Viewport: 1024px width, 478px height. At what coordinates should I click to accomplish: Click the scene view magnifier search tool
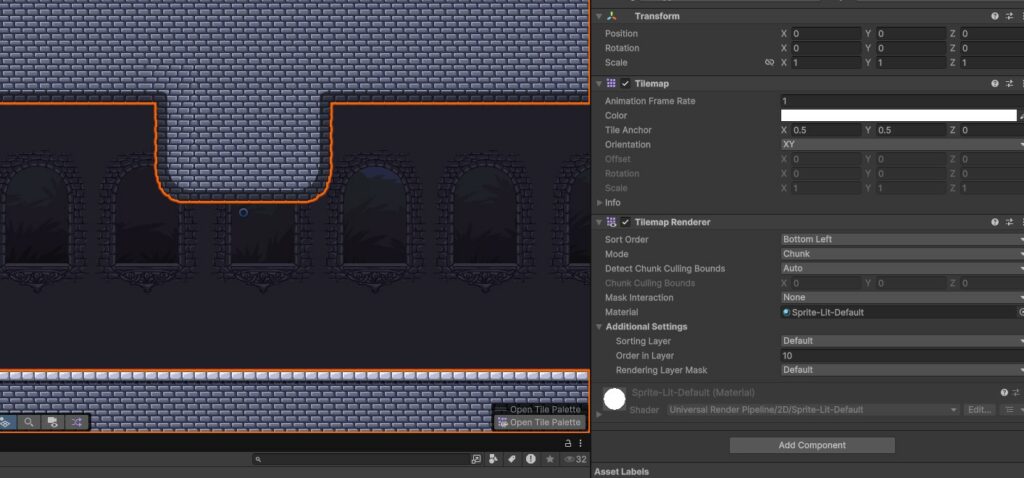pos(29,422)
